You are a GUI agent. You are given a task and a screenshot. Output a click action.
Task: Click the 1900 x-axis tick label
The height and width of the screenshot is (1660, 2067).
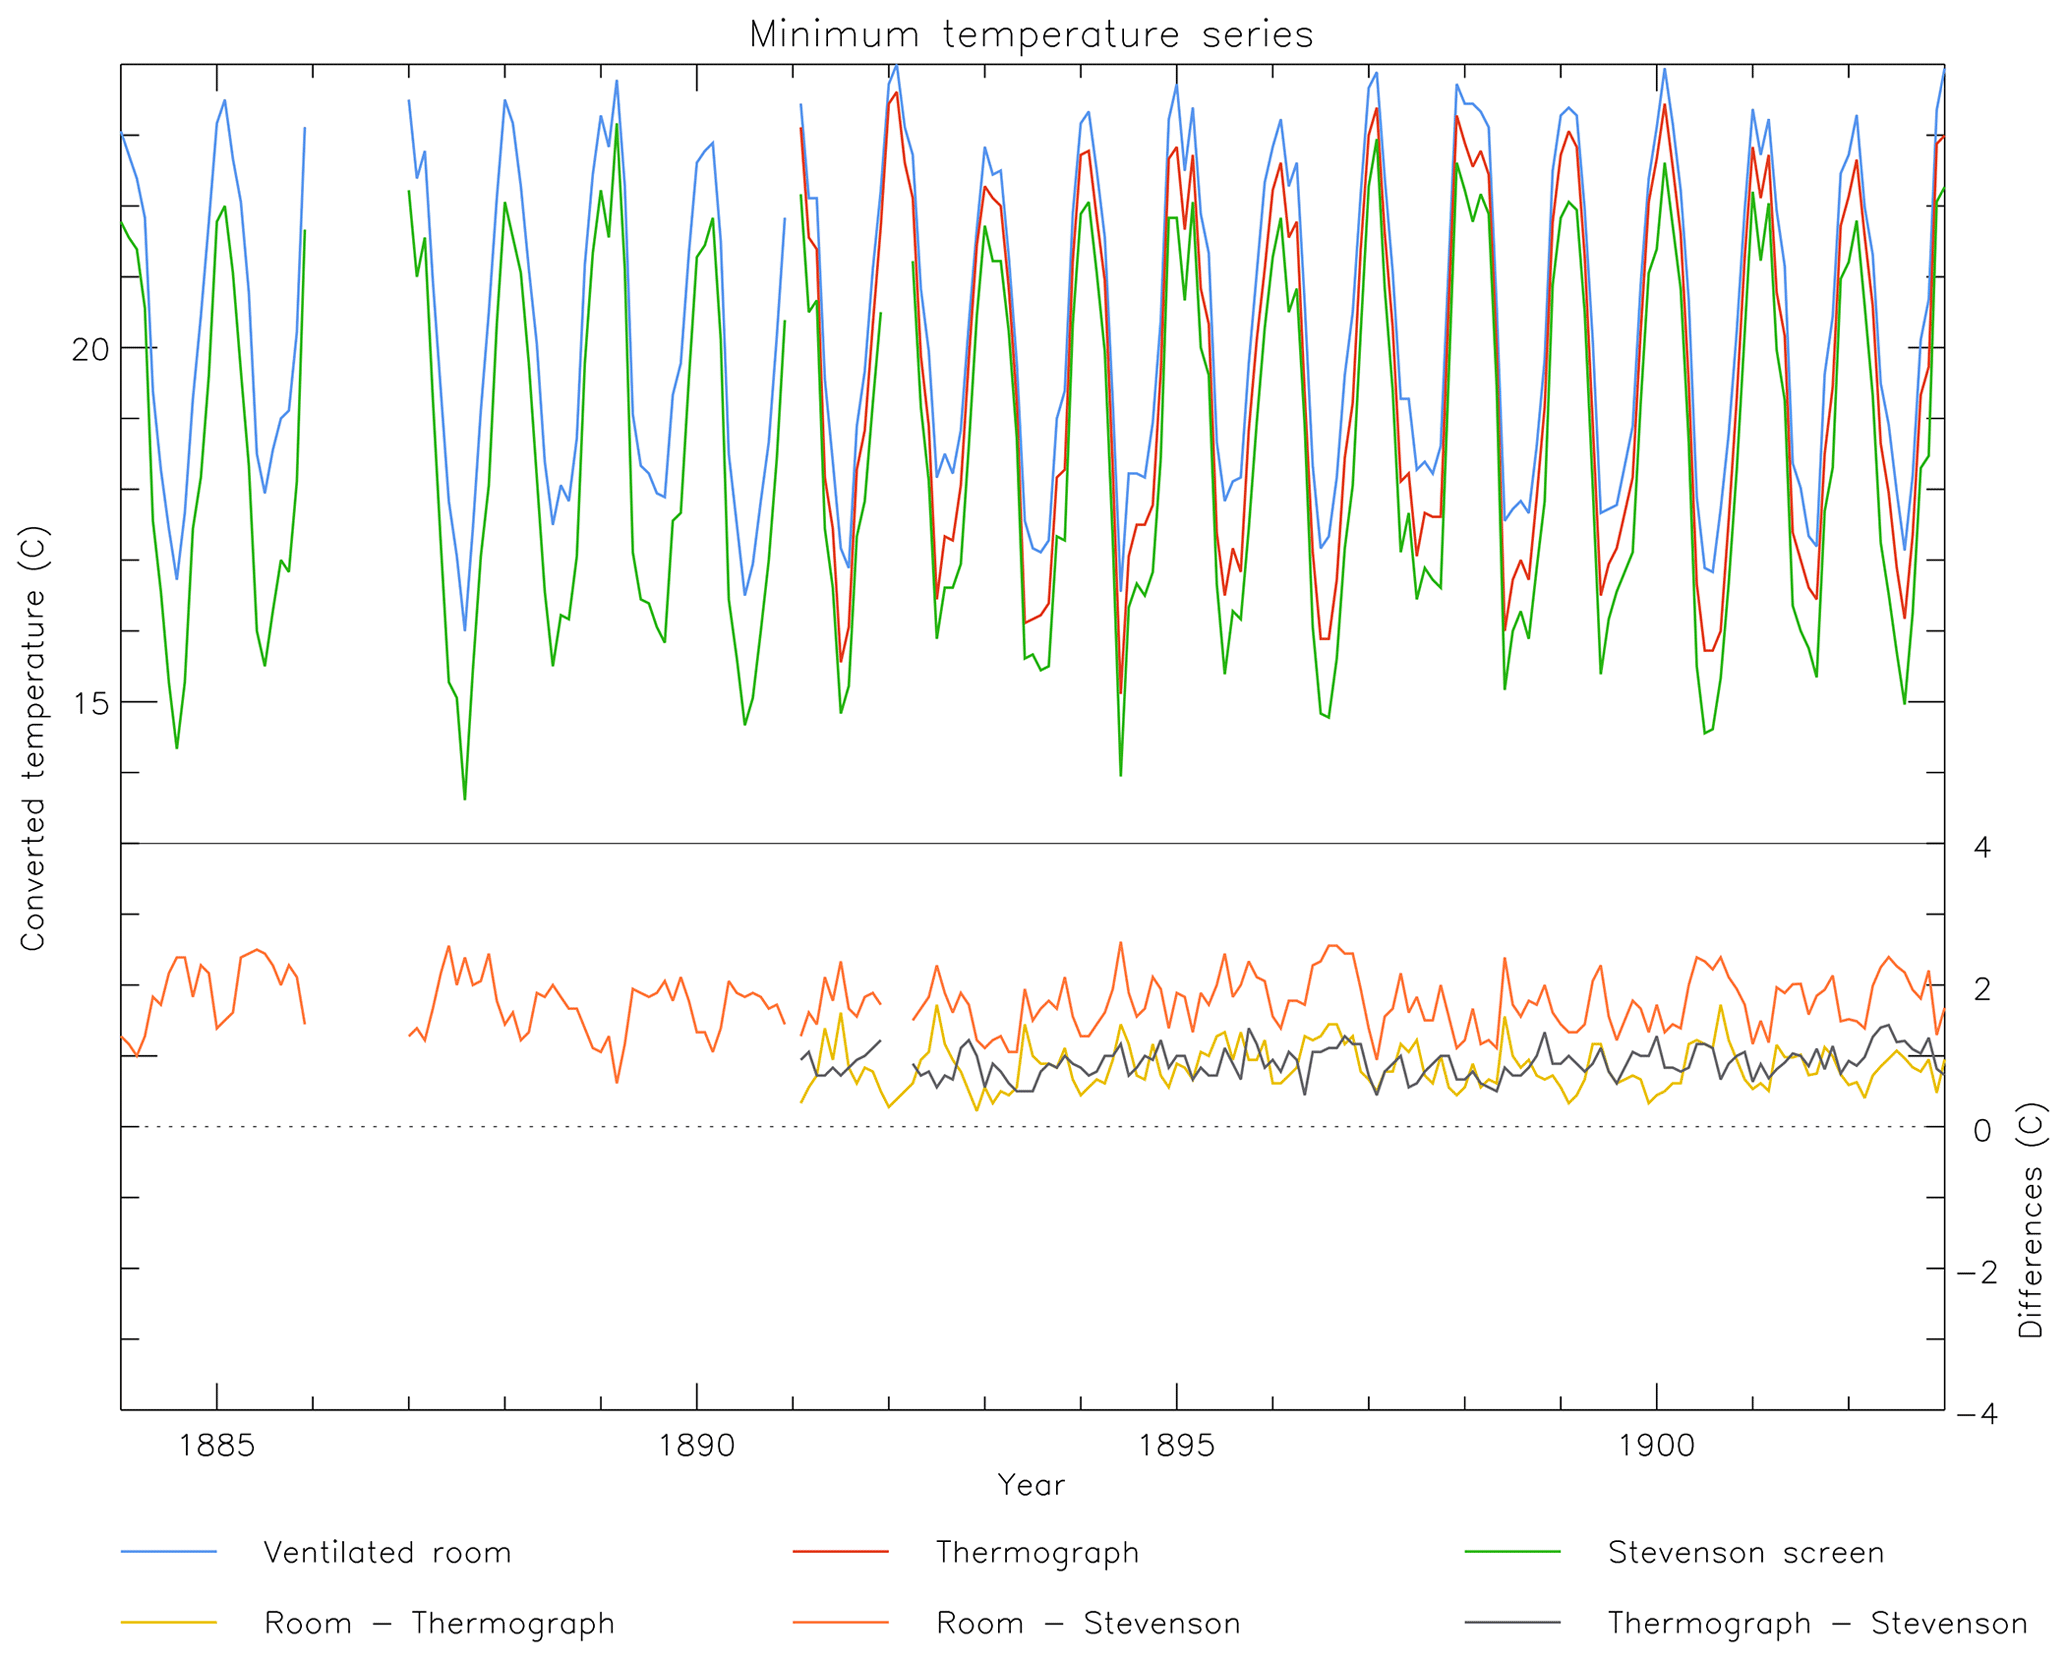tap(1657, 1446)
